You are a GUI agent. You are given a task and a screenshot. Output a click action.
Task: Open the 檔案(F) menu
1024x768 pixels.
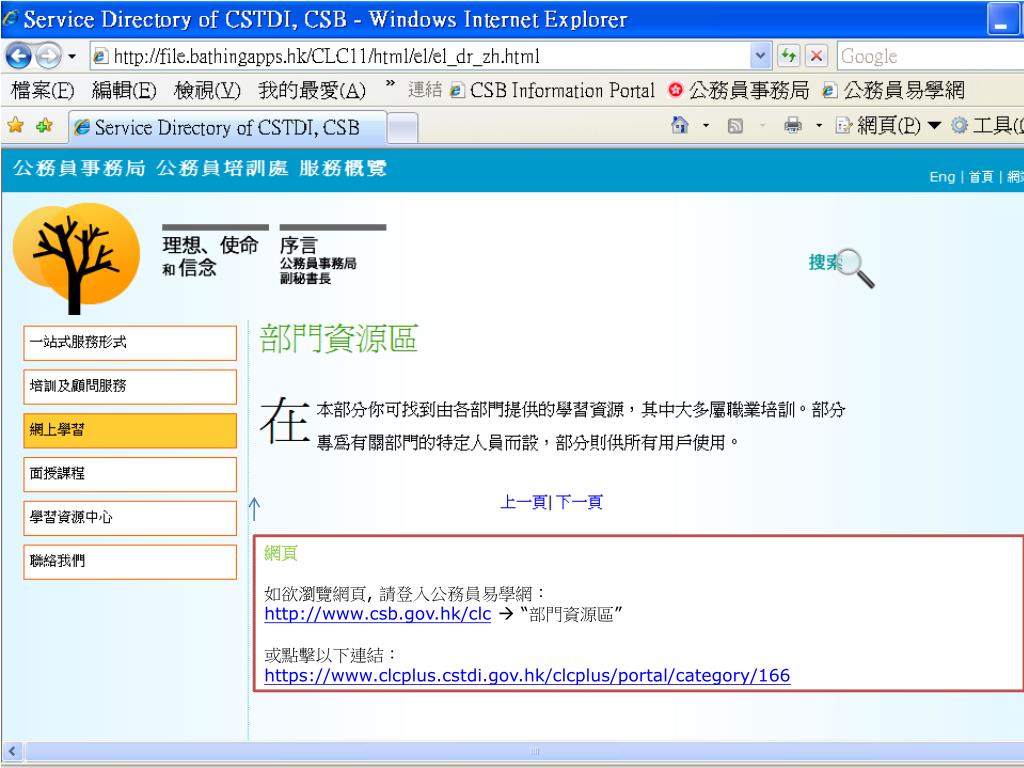(x=42, y=90)
